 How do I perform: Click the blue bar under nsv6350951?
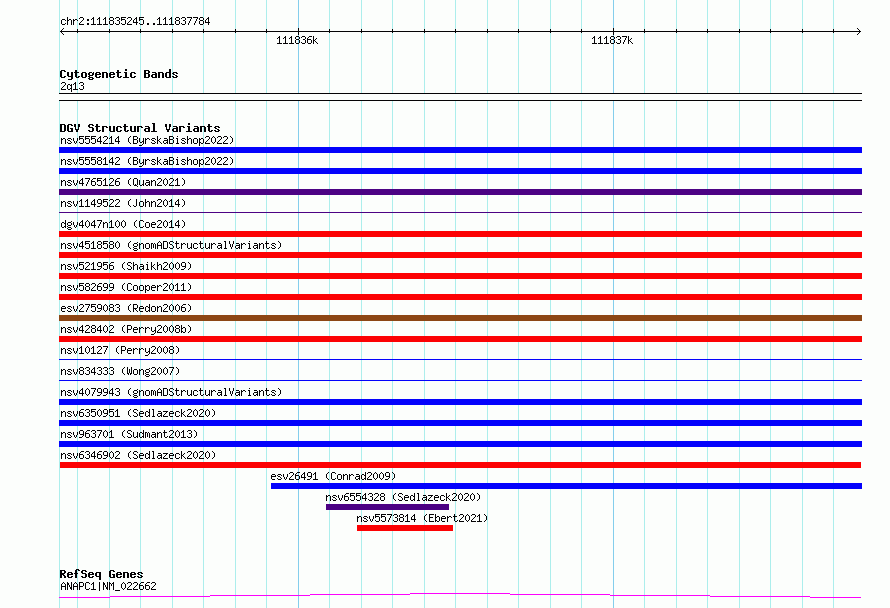pyautogui.click(x=460, y=423)
